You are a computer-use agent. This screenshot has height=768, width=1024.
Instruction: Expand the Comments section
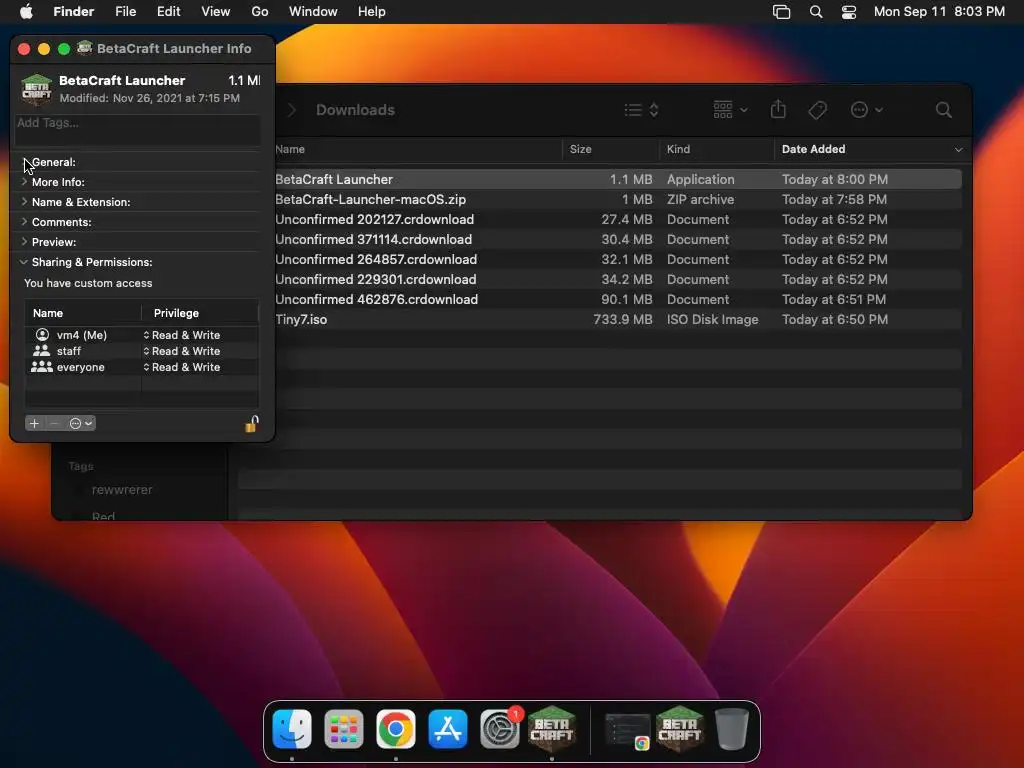pos(24,221)
